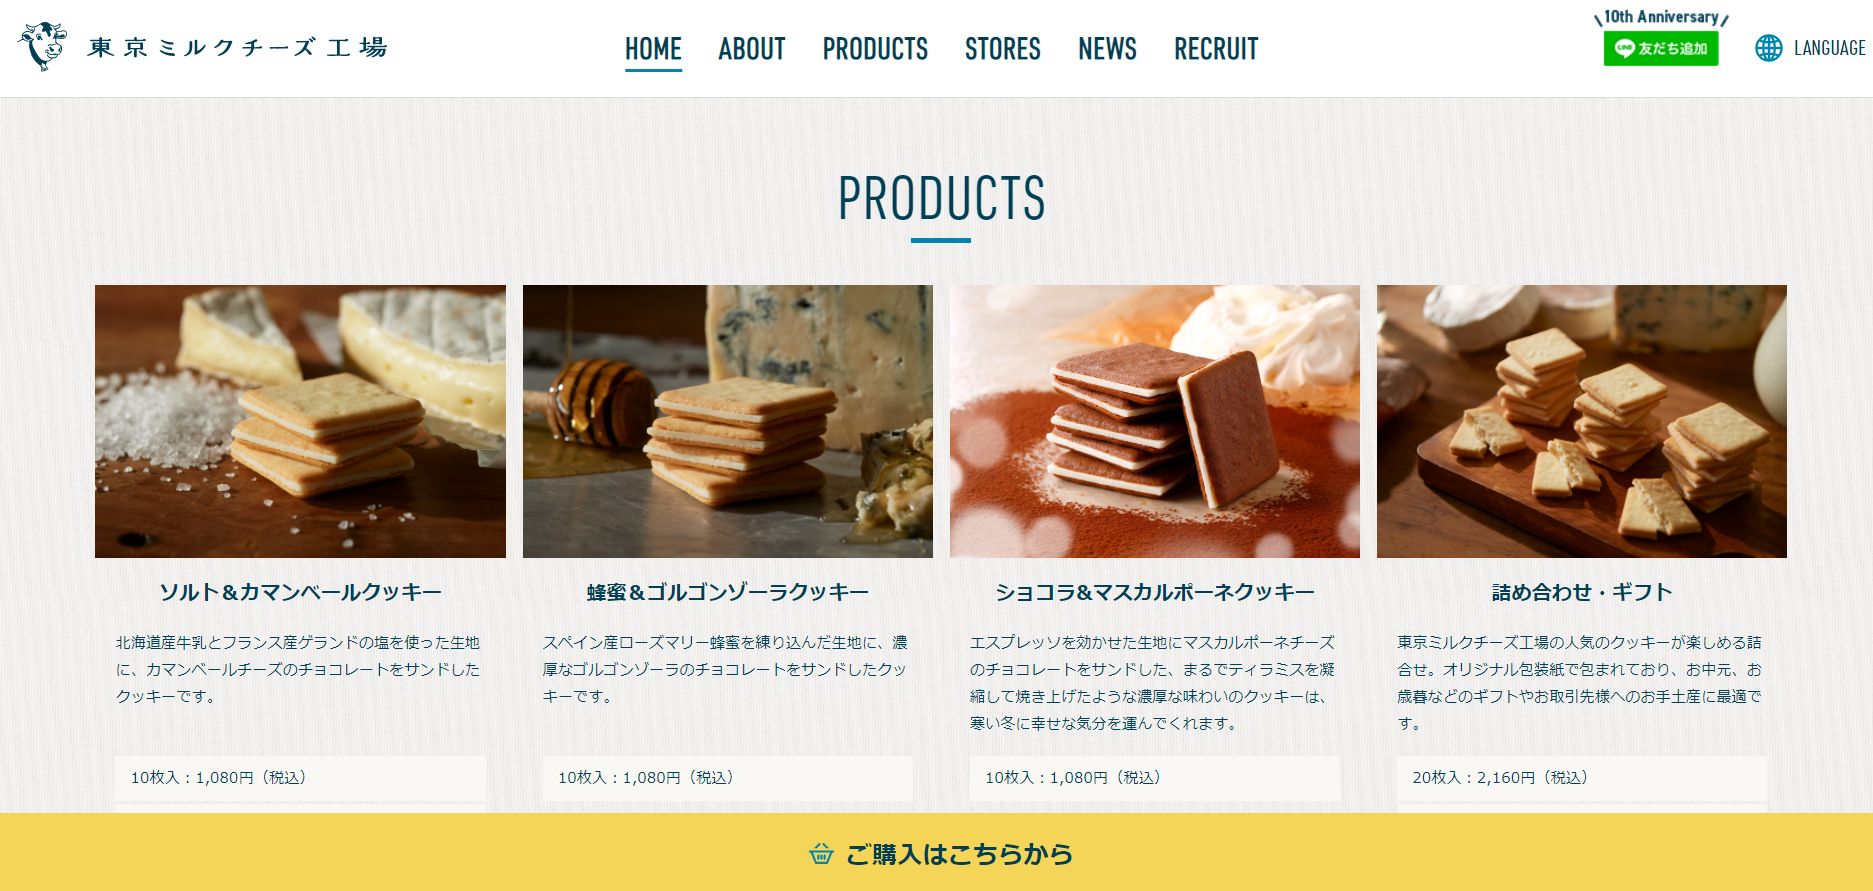This screenshot has width=1873, height=891.
Task: Open the Honey & Gorgonzola cookie photo
Action: [x=728, y=421]
